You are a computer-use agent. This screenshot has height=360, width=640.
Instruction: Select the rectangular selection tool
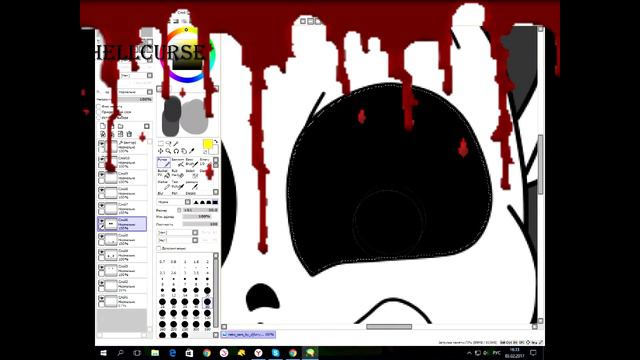tap(160, 143)
